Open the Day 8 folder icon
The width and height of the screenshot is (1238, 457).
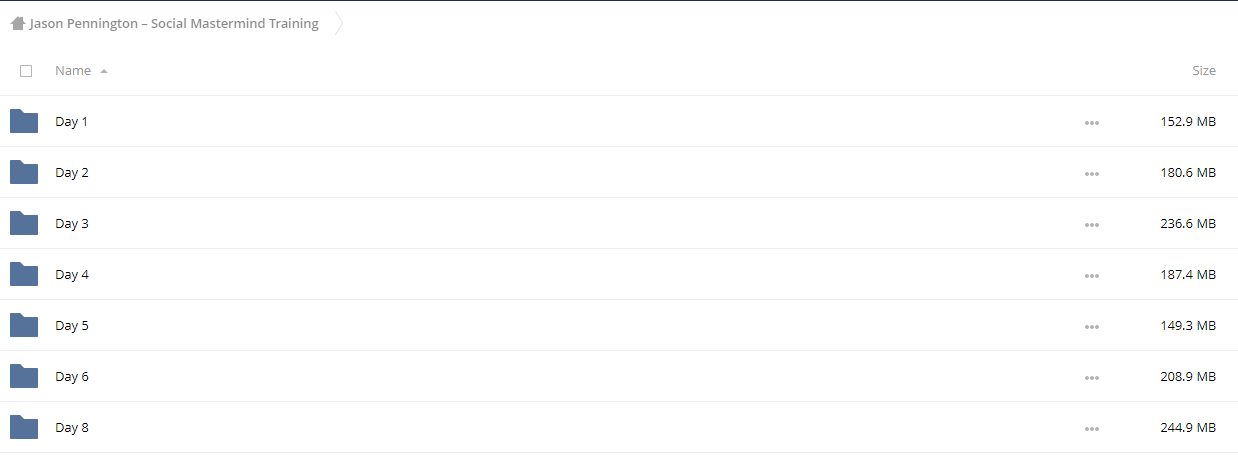point(24,427)
